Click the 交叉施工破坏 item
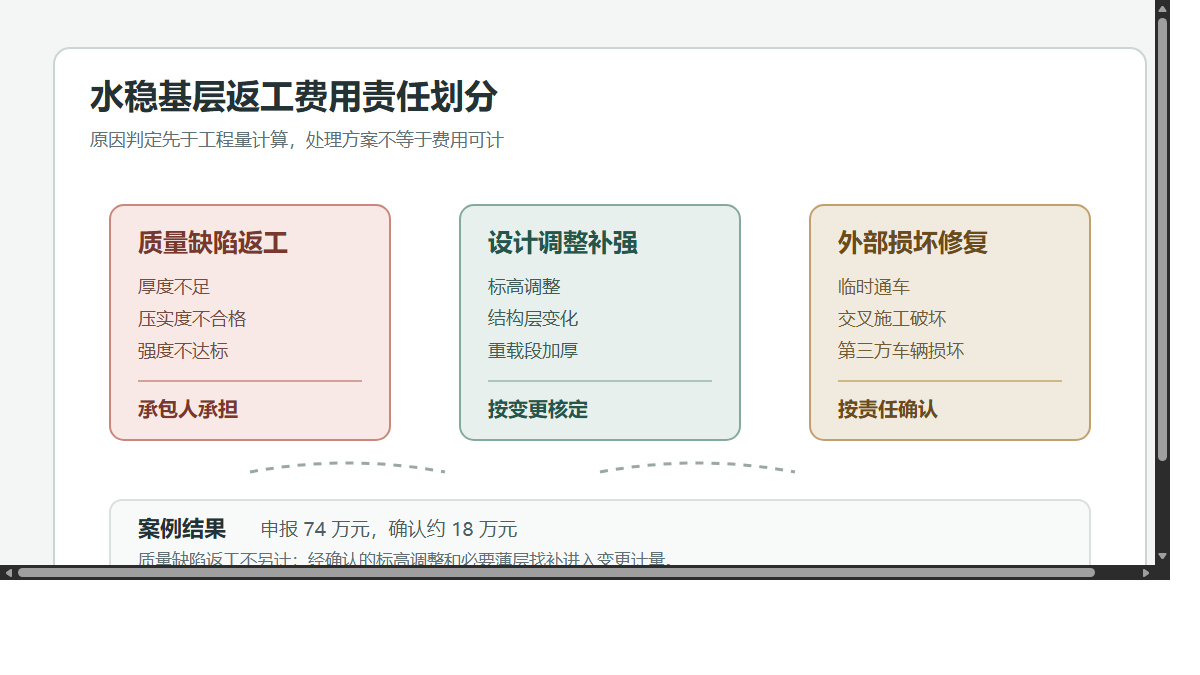The height and width of the screenshot is (675, 1200). tap(892, 319)
